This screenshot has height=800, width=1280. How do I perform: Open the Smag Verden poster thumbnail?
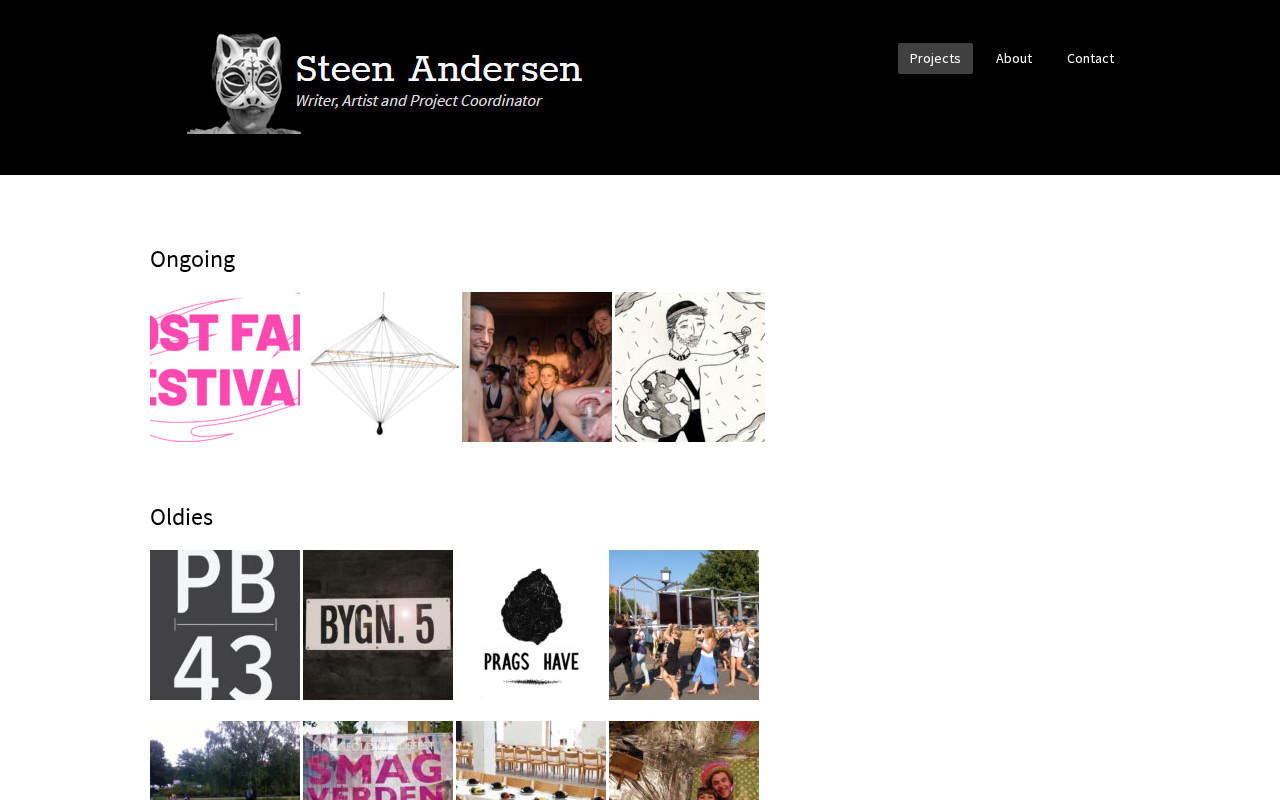click(378, 760)
